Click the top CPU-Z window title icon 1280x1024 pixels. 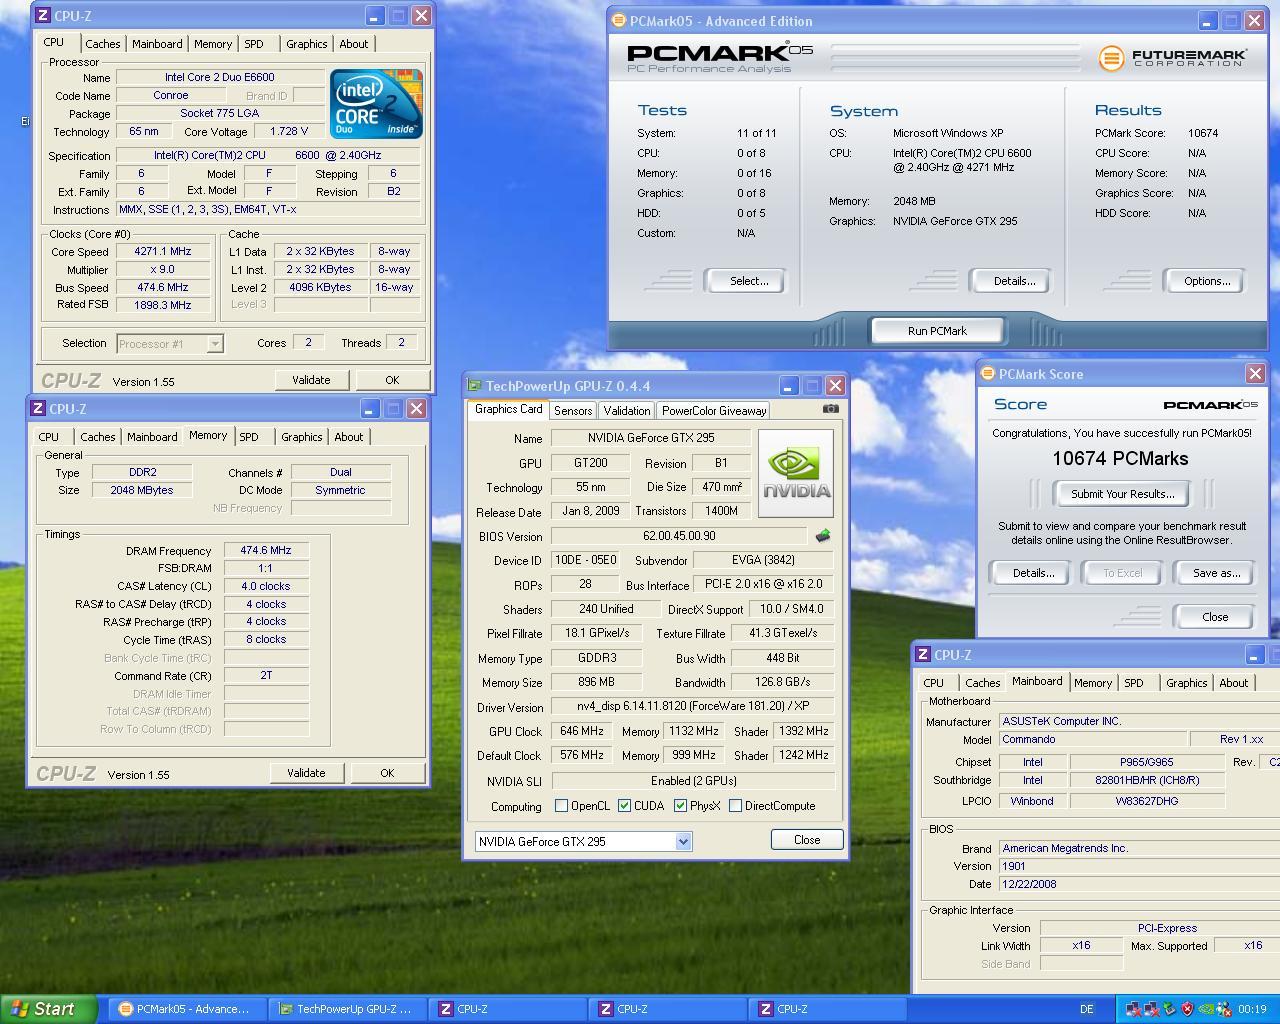coord(43,16)
